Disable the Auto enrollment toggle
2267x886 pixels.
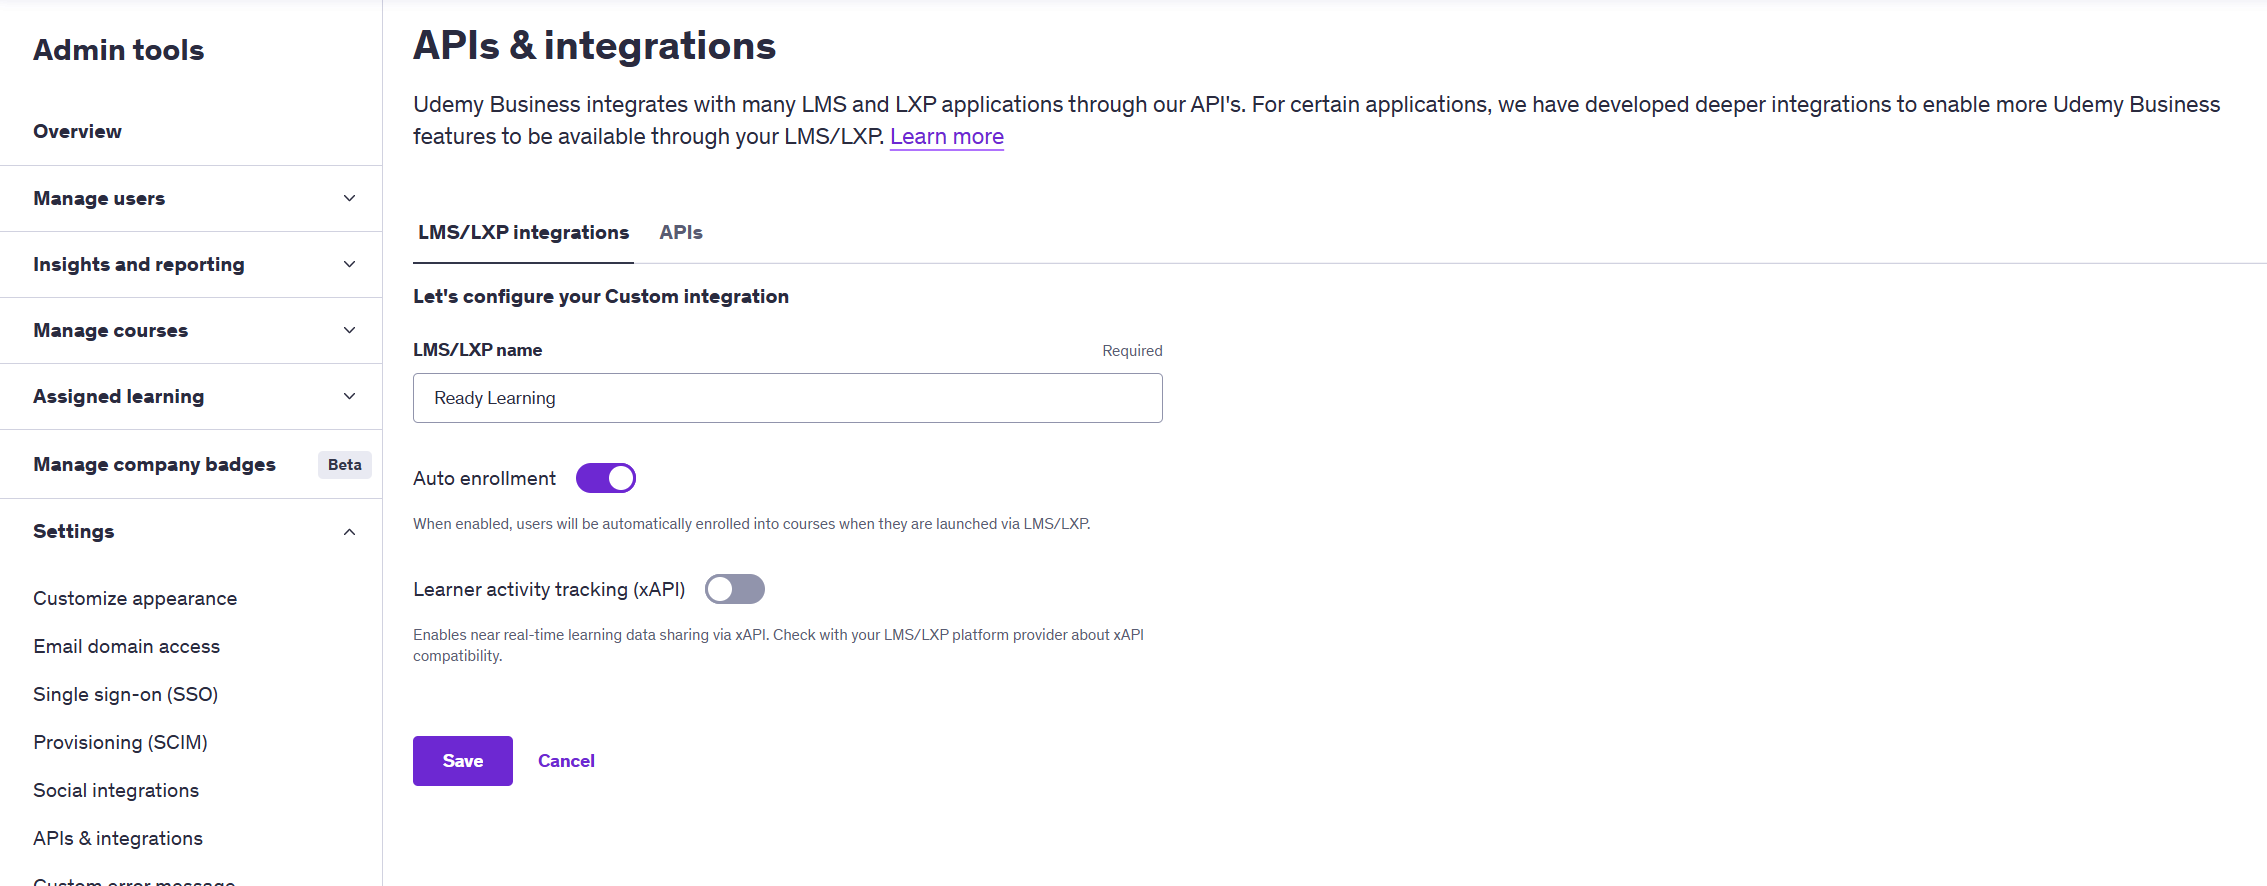(x=606, y=478)
